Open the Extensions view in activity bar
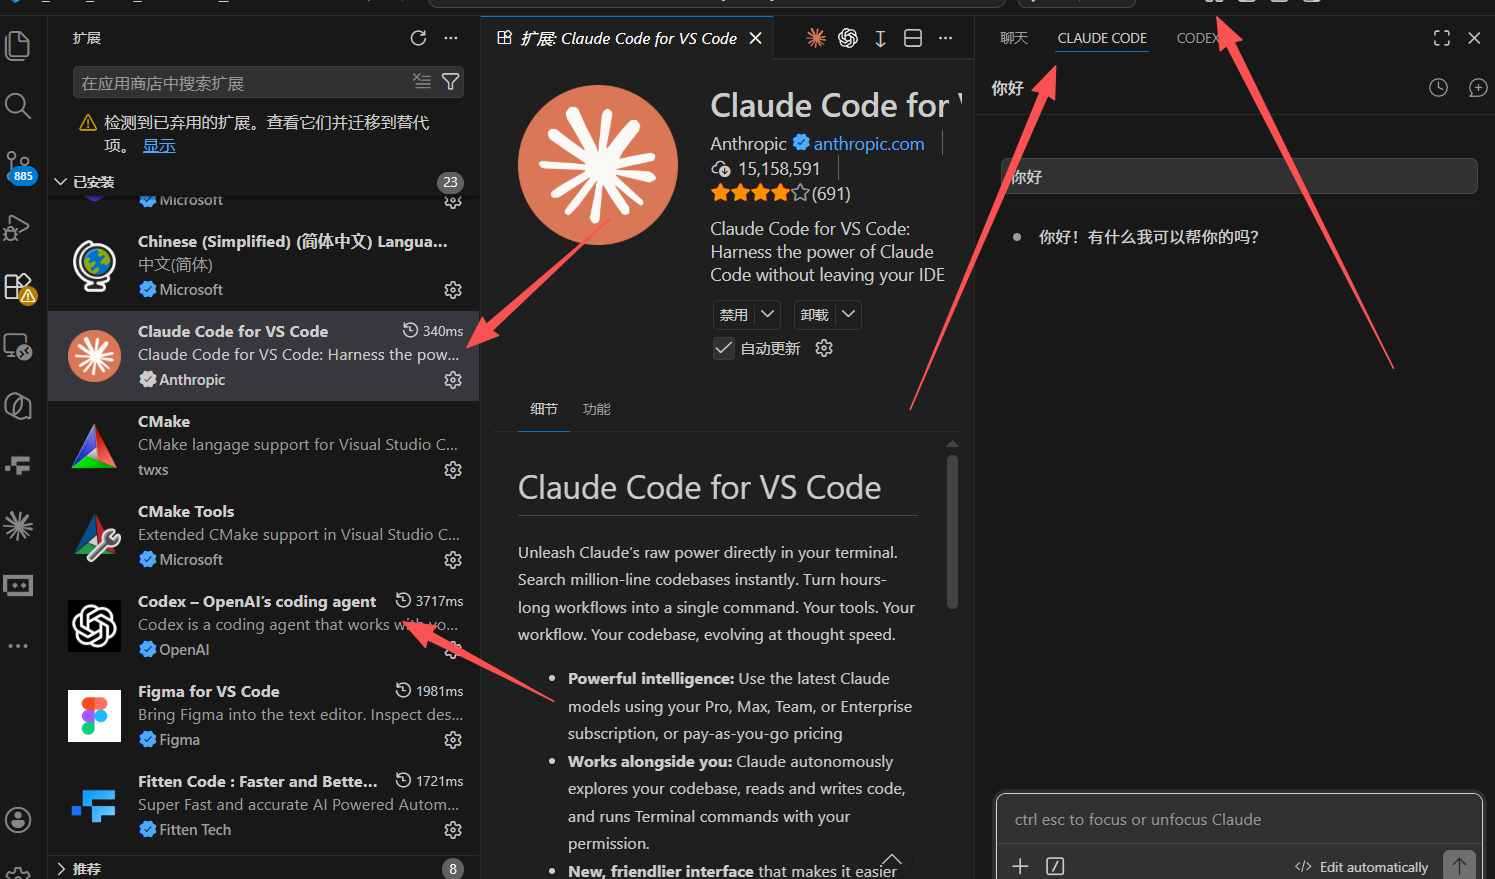The width and height of the screenshot is (1495, 879). click(18, 287)
